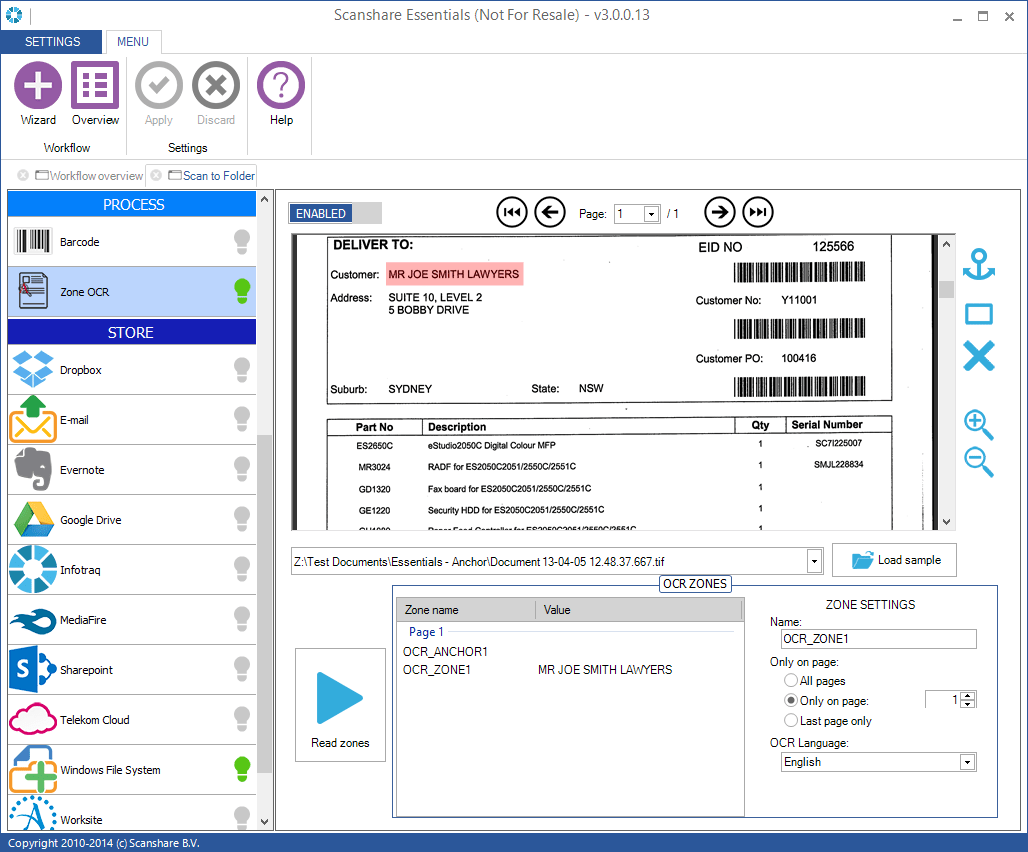Zoom in on the document preview
Screen dimensions: 1028x852
coord(979,424)
